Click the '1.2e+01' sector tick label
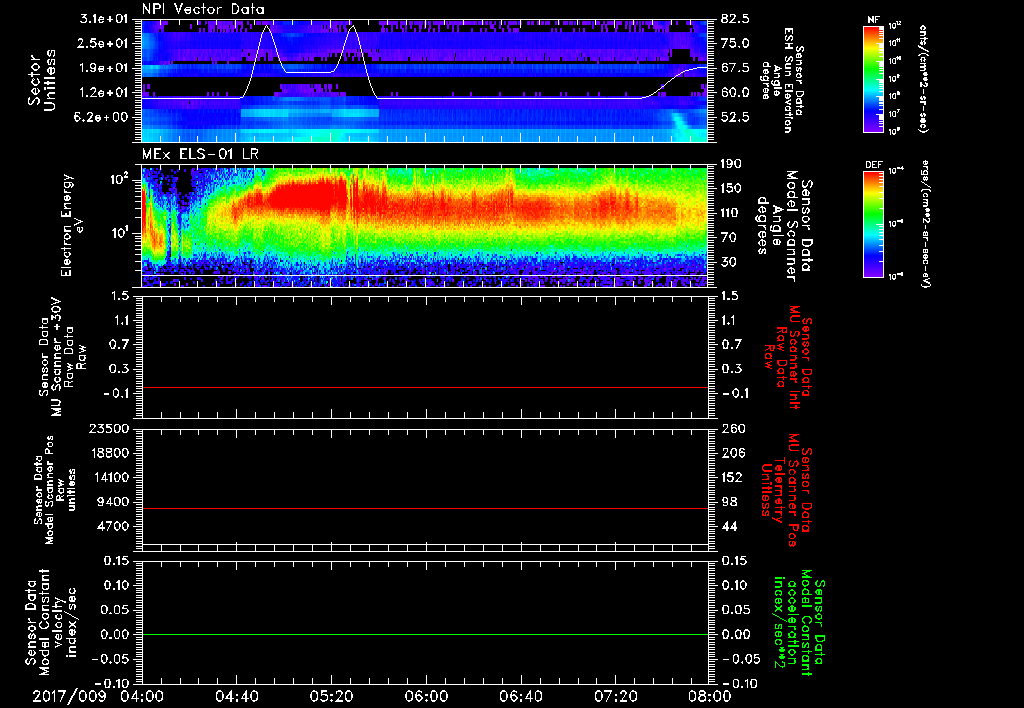This screenshot has height=708, width=1024. point(104,93)
